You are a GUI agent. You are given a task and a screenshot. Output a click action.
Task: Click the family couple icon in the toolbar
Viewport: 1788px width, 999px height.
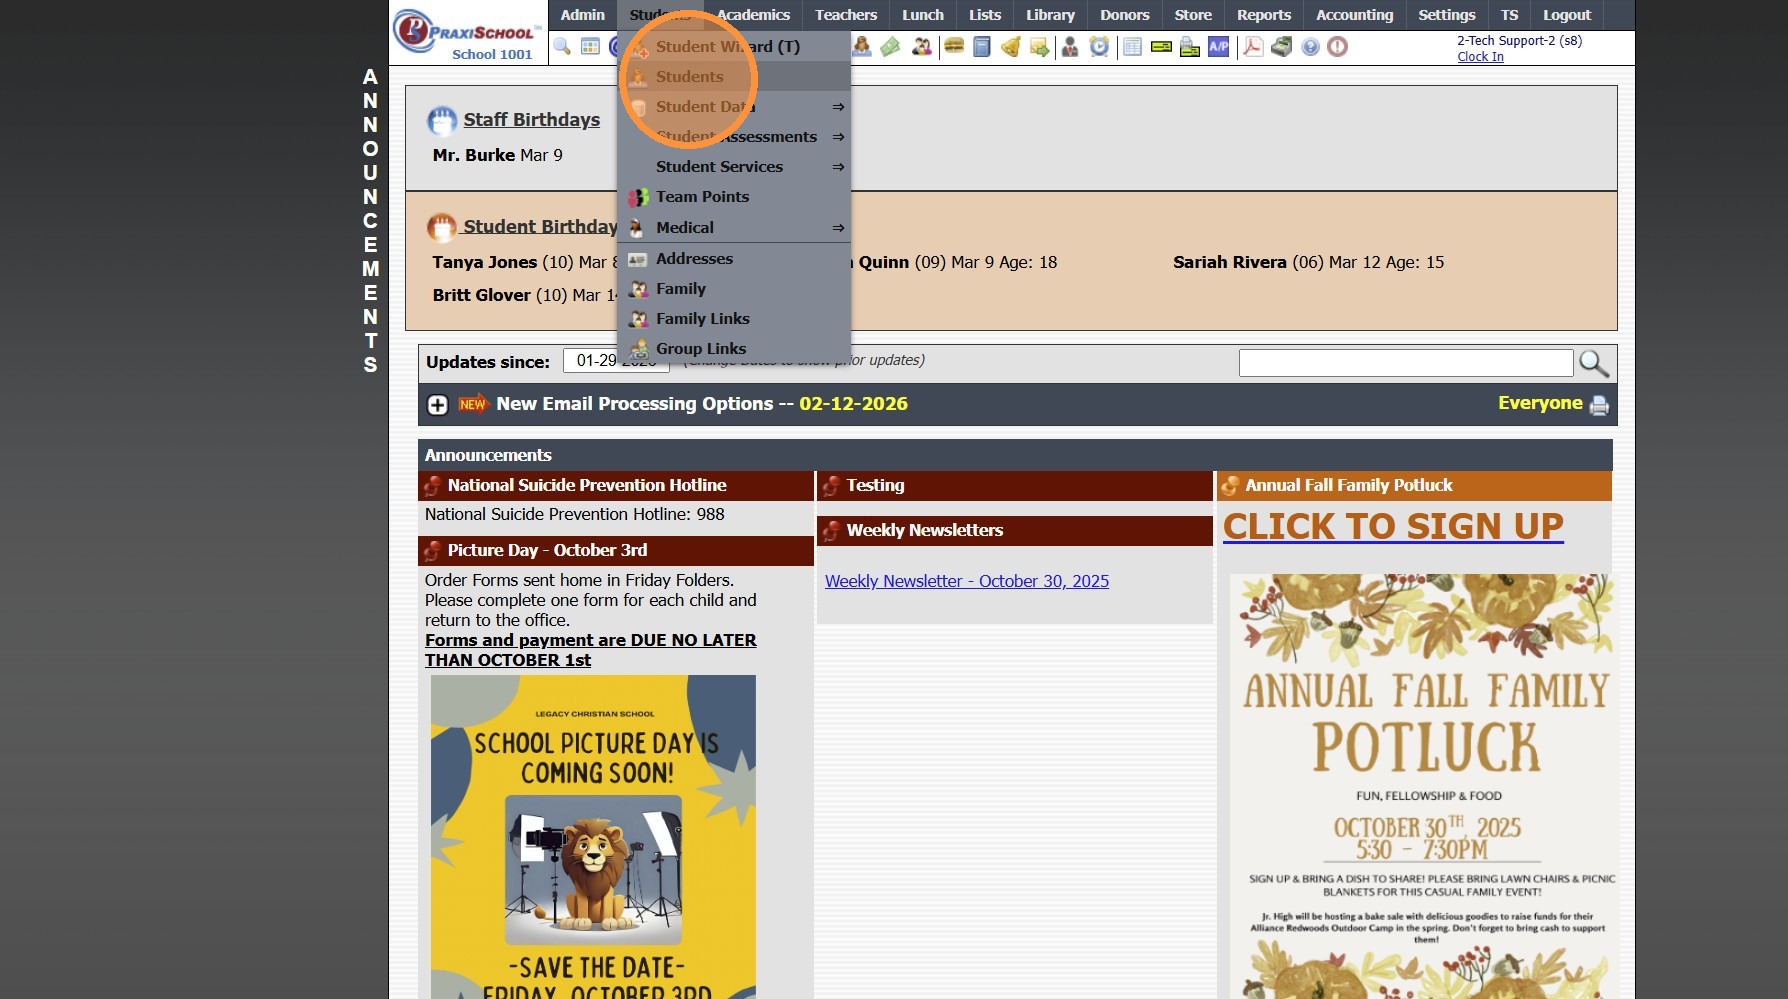[x=922, y=47]
